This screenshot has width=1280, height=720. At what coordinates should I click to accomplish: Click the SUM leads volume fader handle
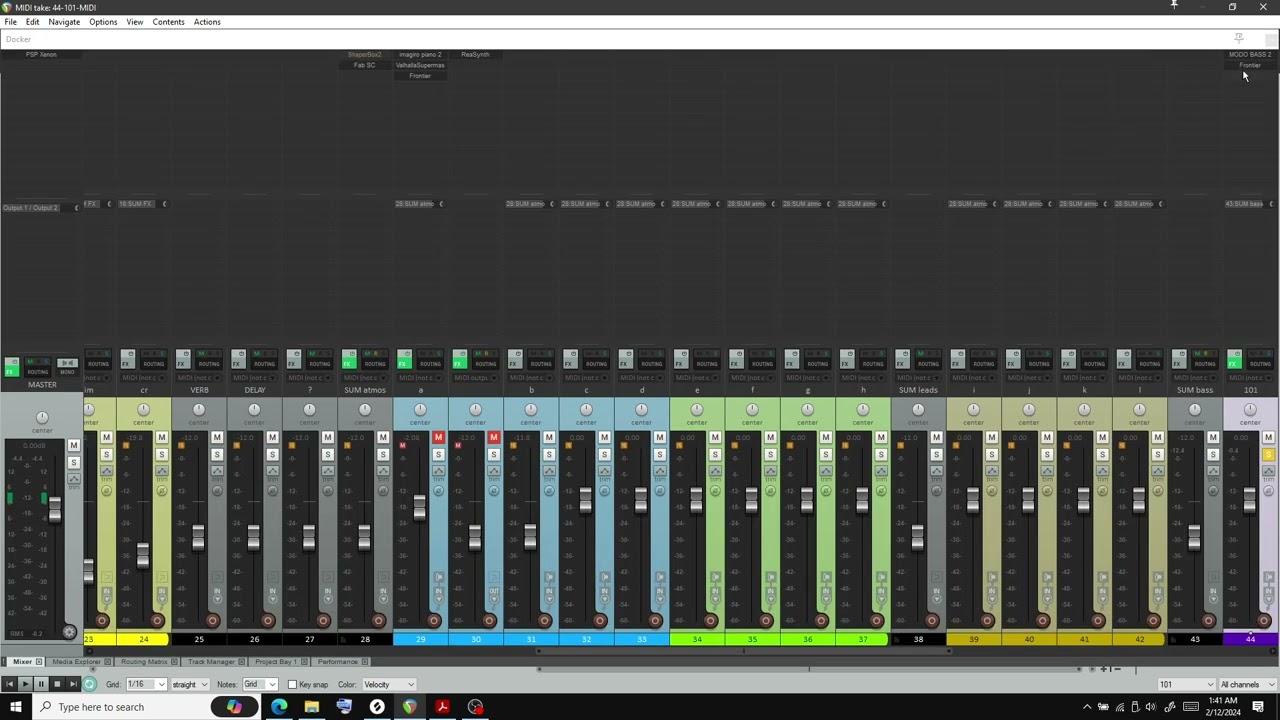coord(918,537)
